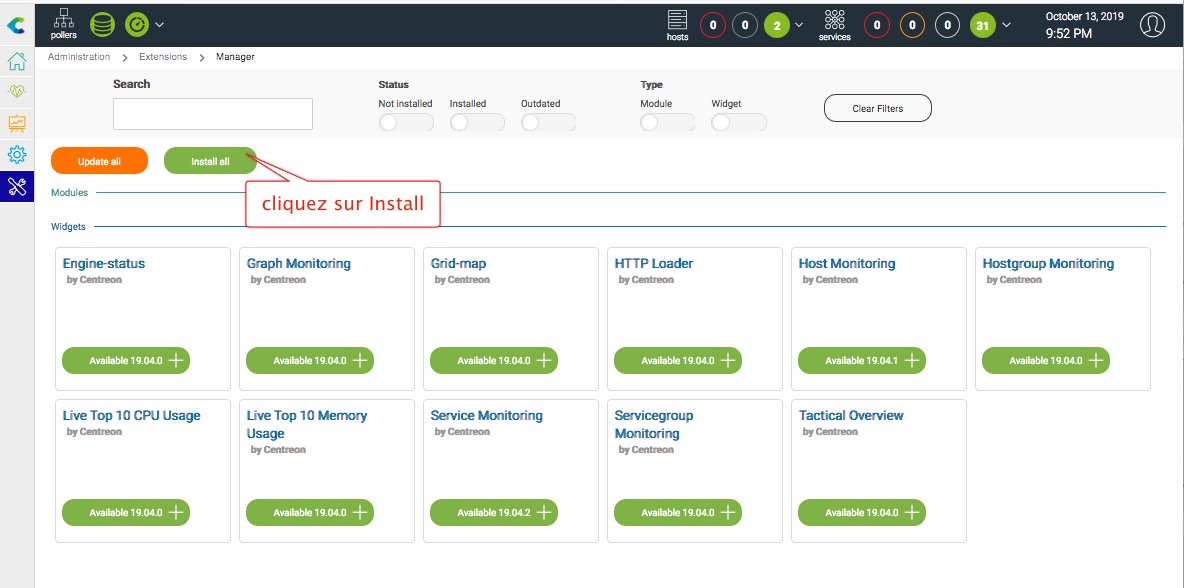The width and height of the screenshot is (1184, 588).
Task: Open the pollers icon in top bar
Action: [x=63, y=23]
